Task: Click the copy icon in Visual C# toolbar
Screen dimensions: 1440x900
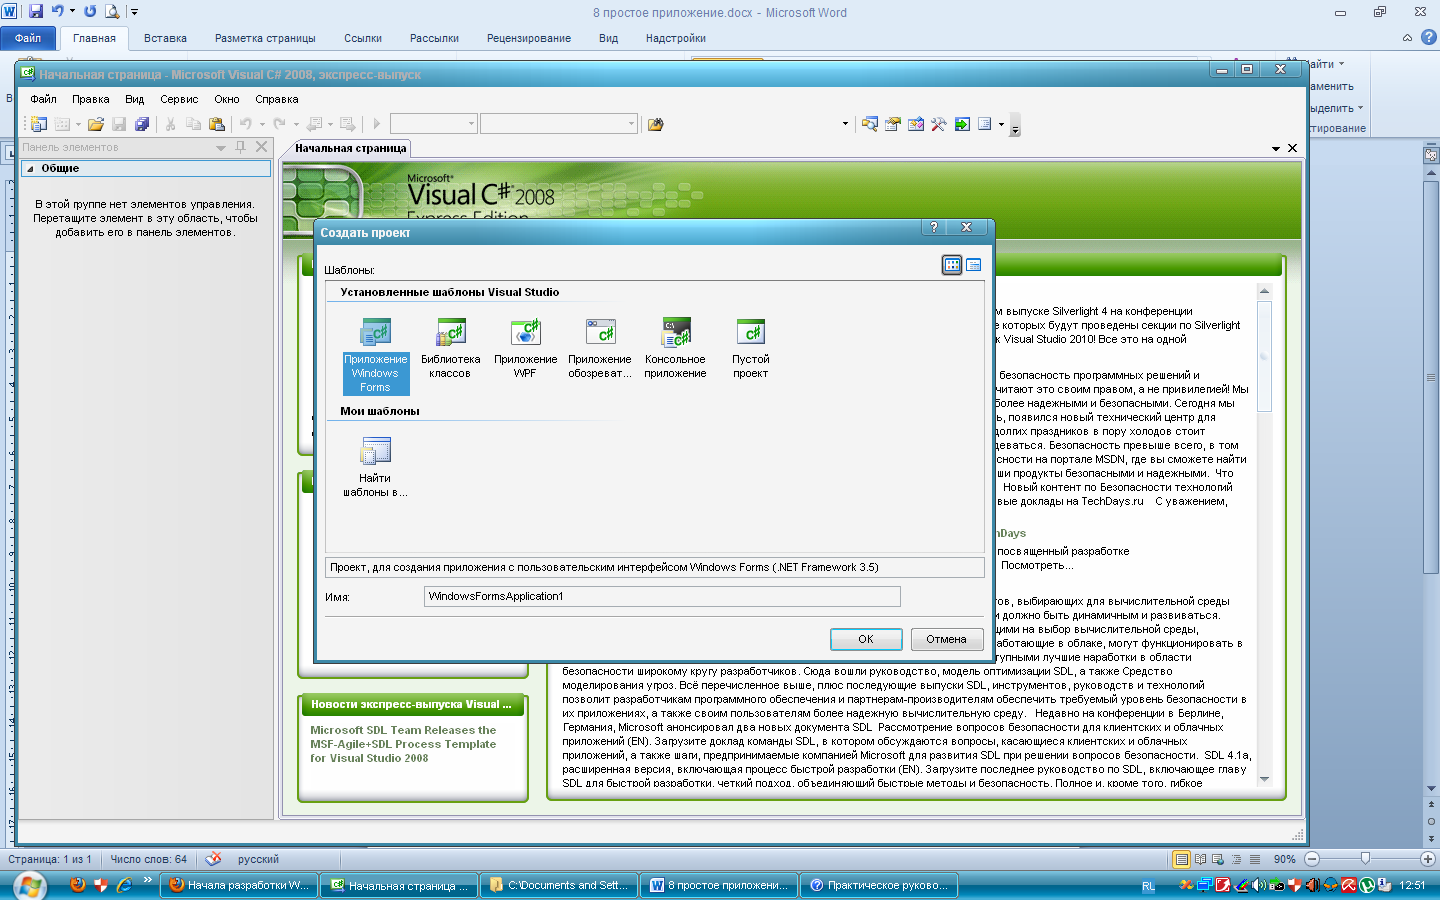Action: tap(193, 124)
